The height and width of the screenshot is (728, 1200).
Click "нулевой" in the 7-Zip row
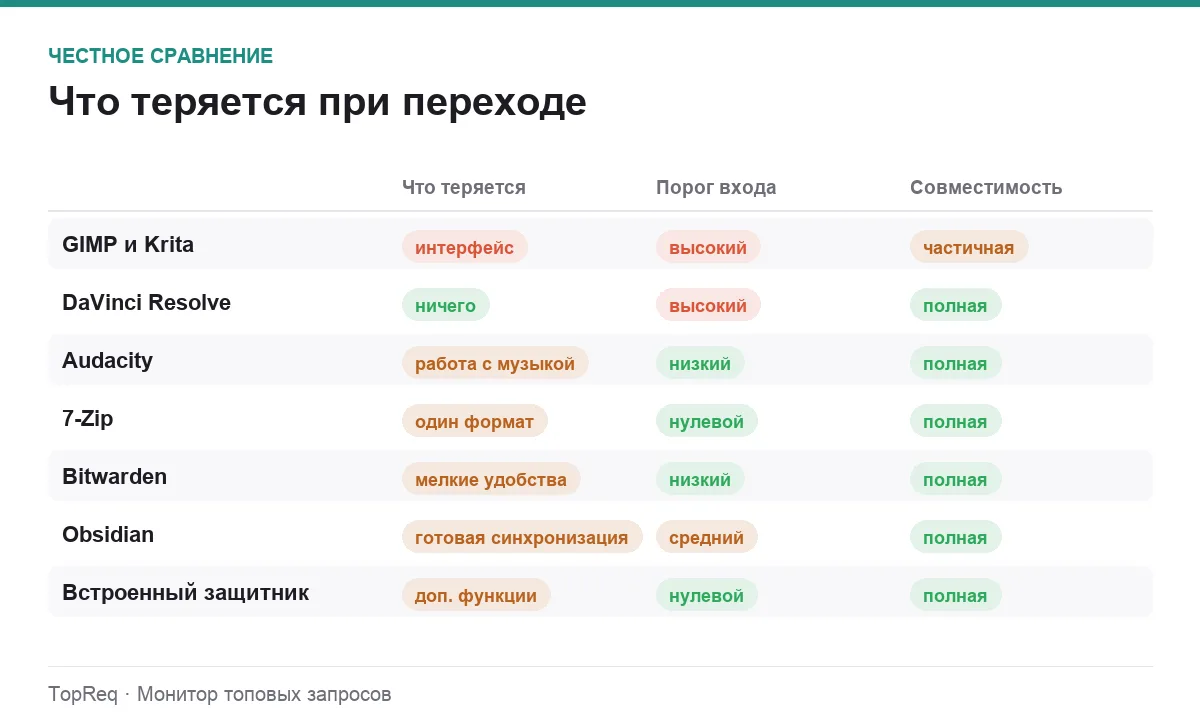[x=707, y=421]
